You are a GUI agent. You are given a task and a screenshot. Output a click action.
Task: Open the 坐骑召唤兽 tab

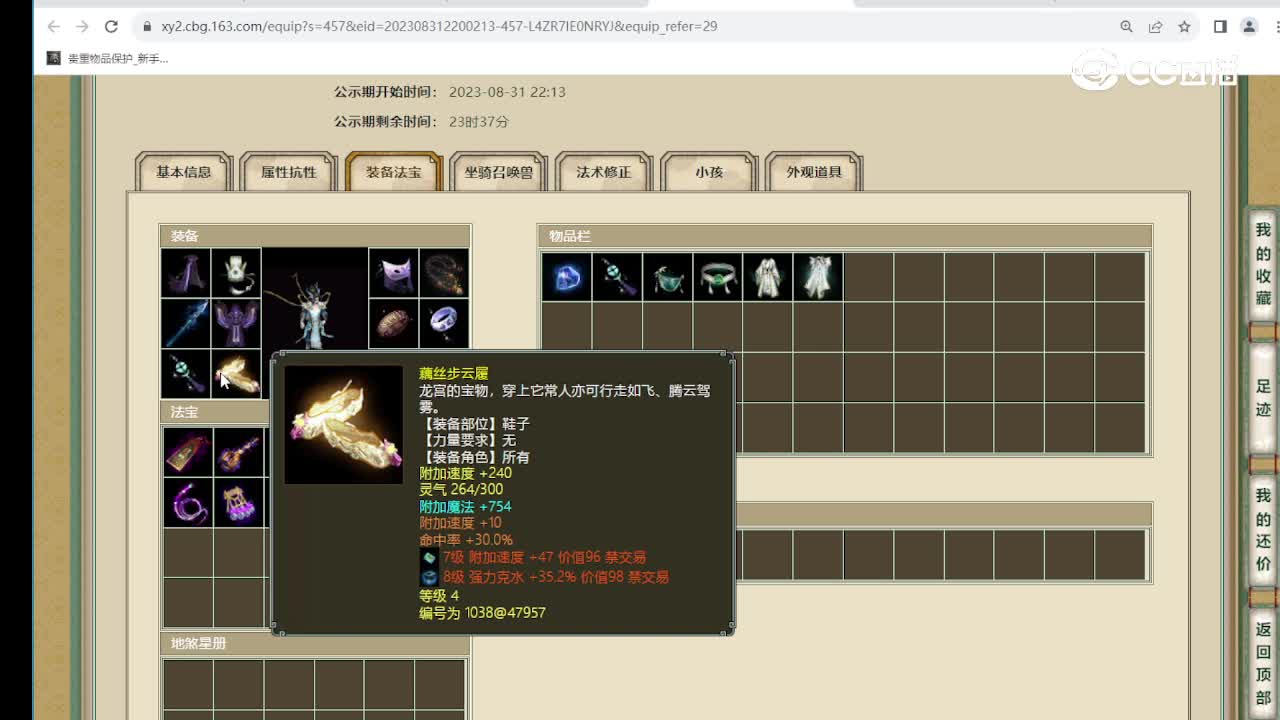pos(499,172)
